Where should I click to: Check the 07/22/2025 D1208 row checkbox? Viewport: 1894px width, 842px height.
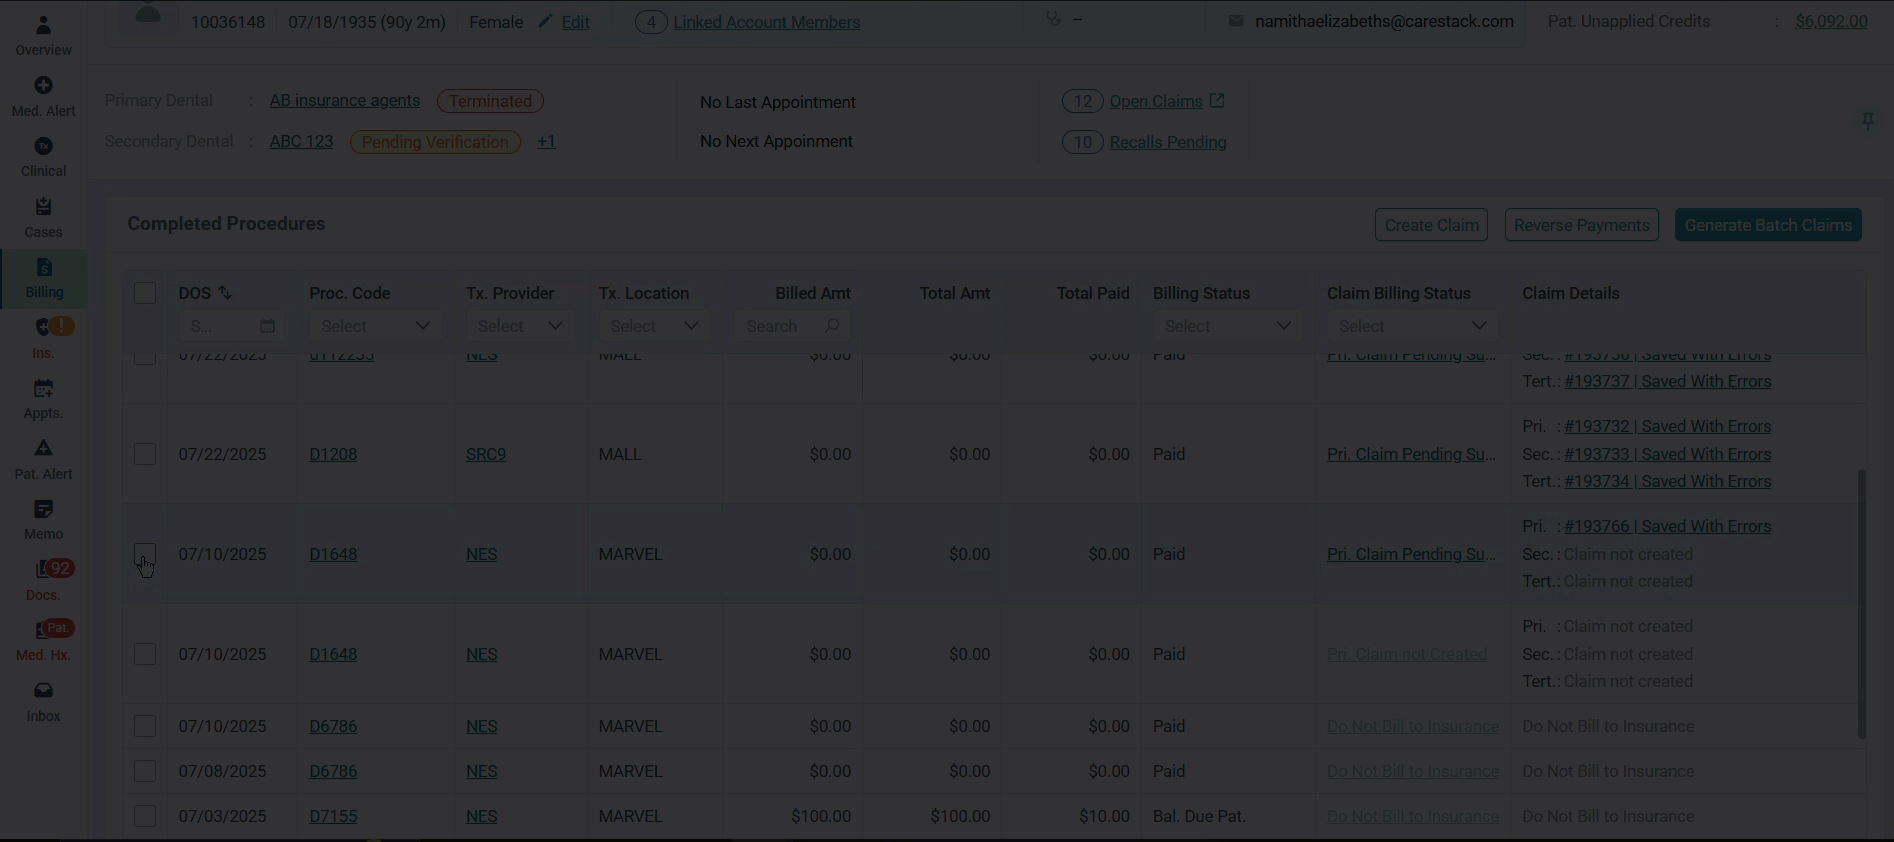click(145, 454)
